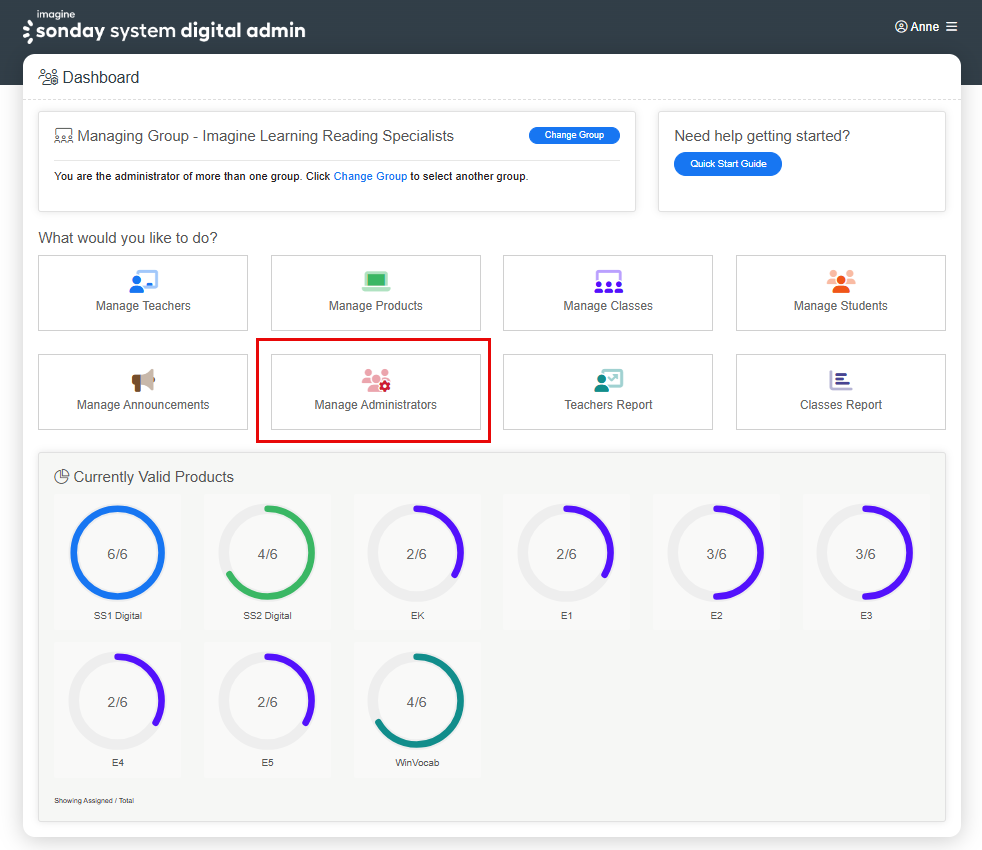The width and height of the screenshot is (982, 850).
Task: Select the WinVocab product card
Action: coord(417,710)
